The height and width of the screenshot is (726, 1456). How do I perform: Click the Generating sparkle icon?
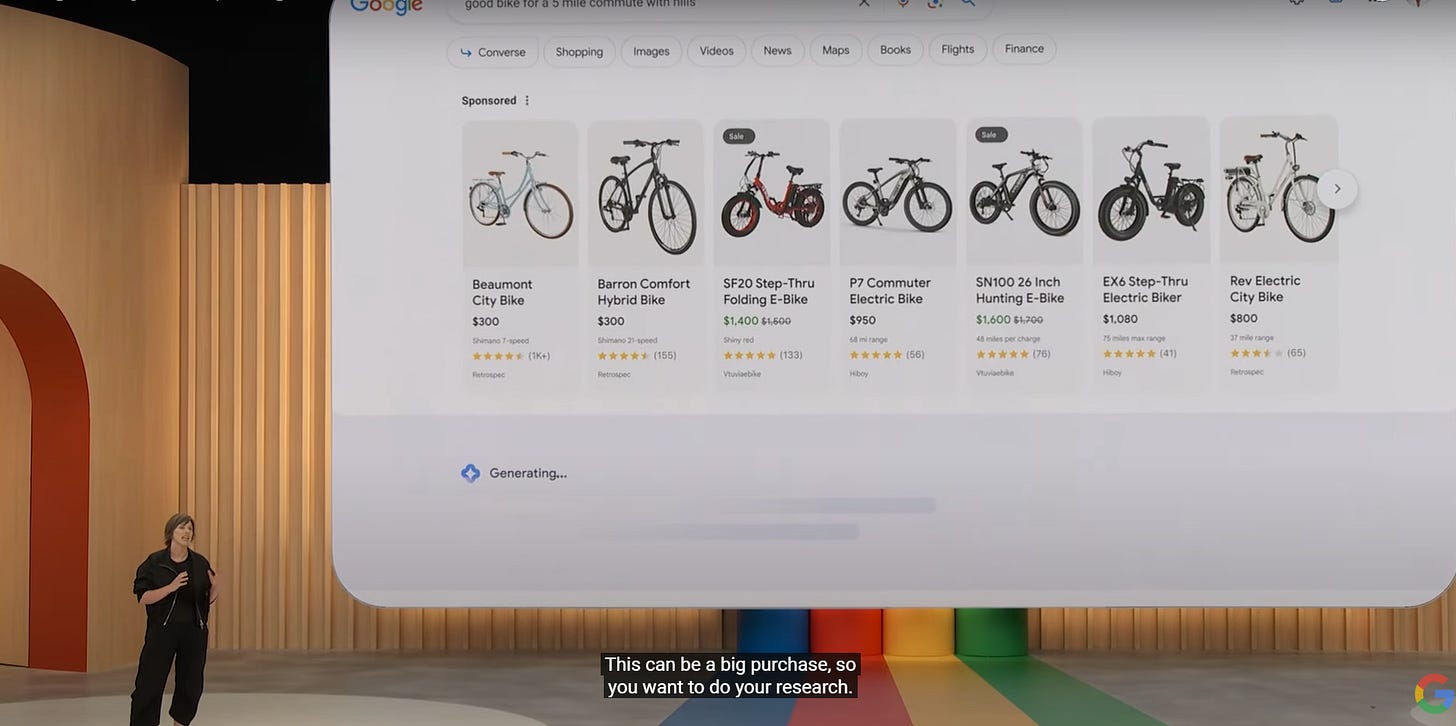tap(470, 473)
